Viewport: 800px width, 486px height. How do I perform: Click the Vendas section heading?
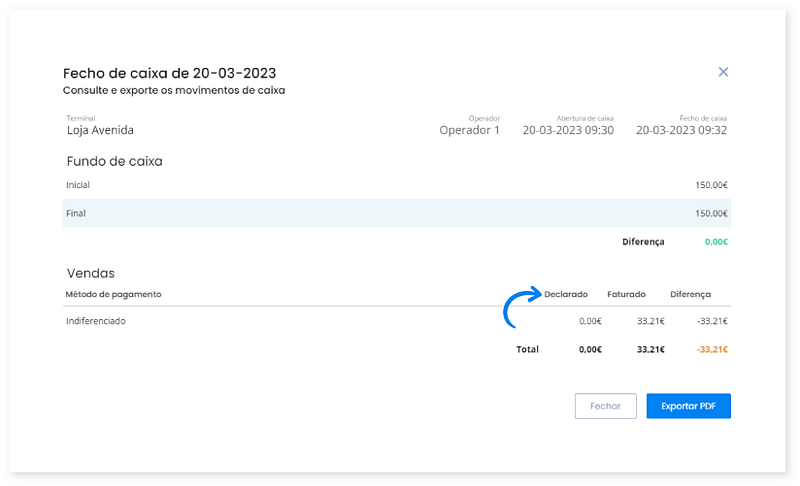point(90,272)
